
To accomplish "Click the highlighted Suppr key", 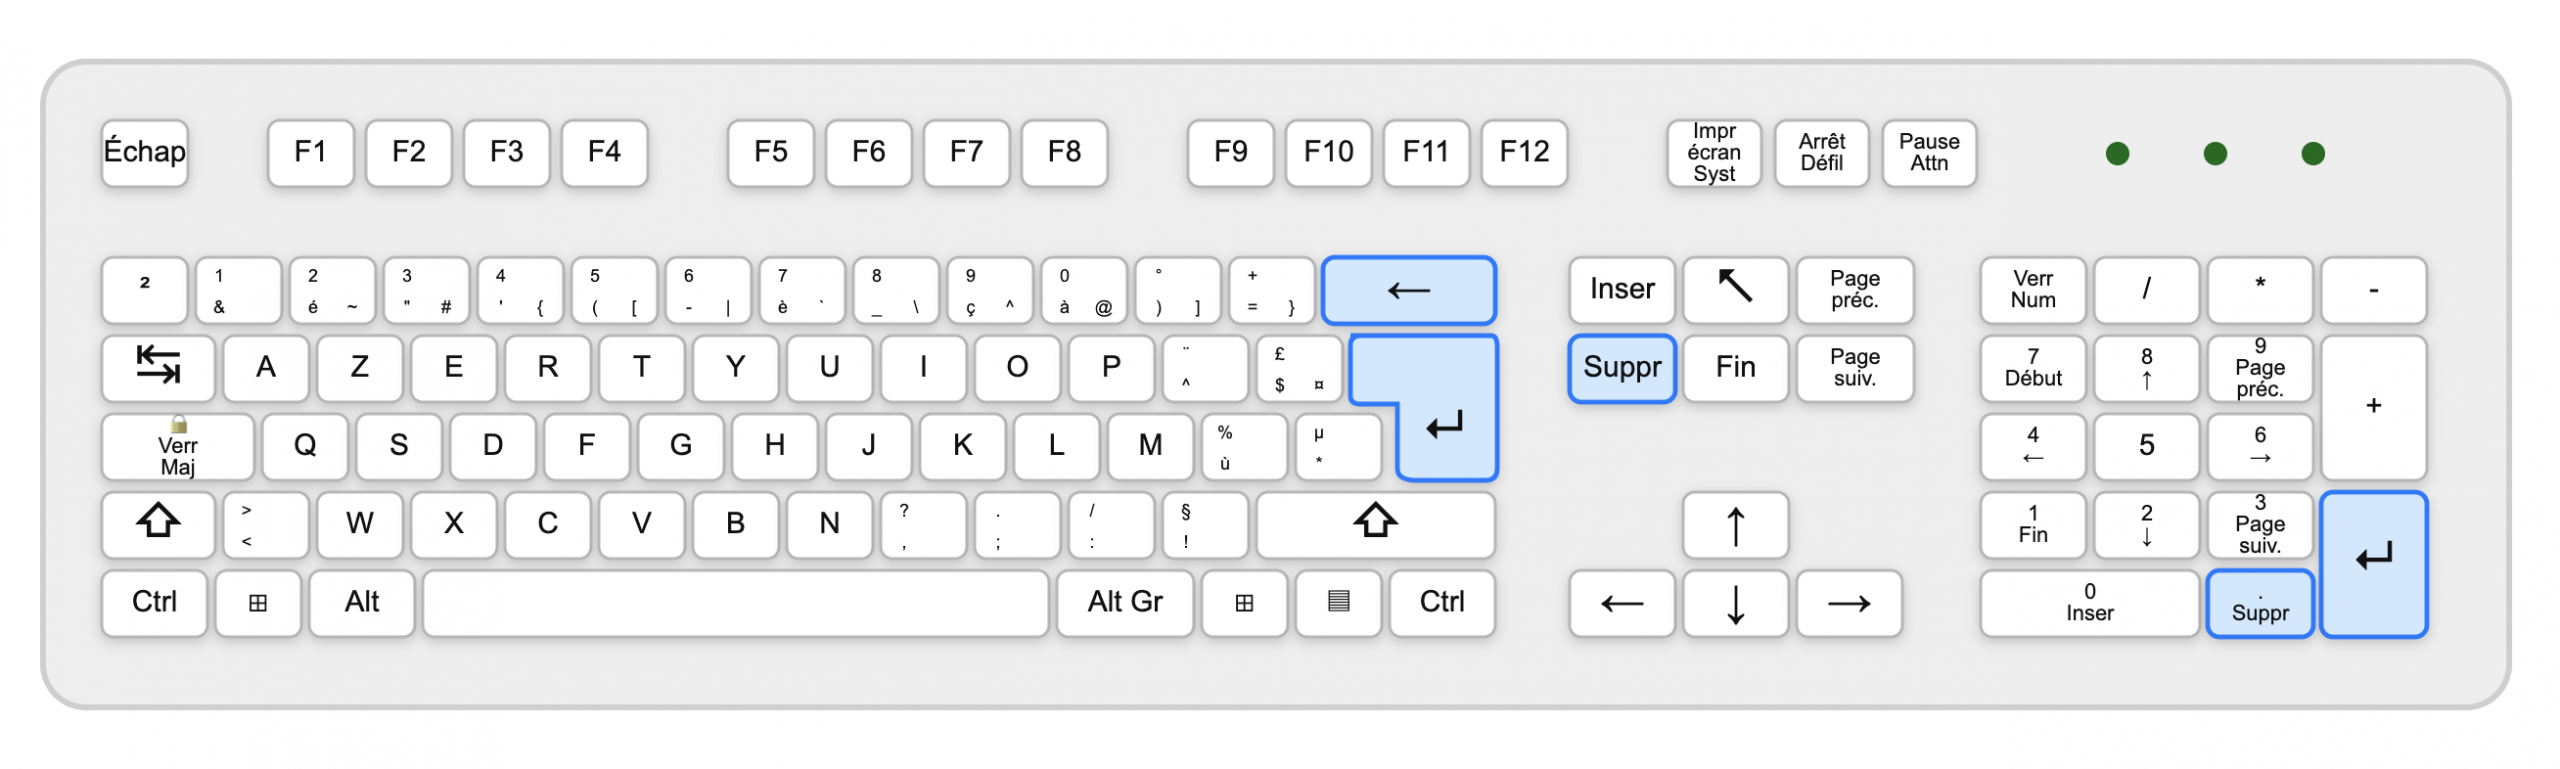I will (x=1622, y=369).
